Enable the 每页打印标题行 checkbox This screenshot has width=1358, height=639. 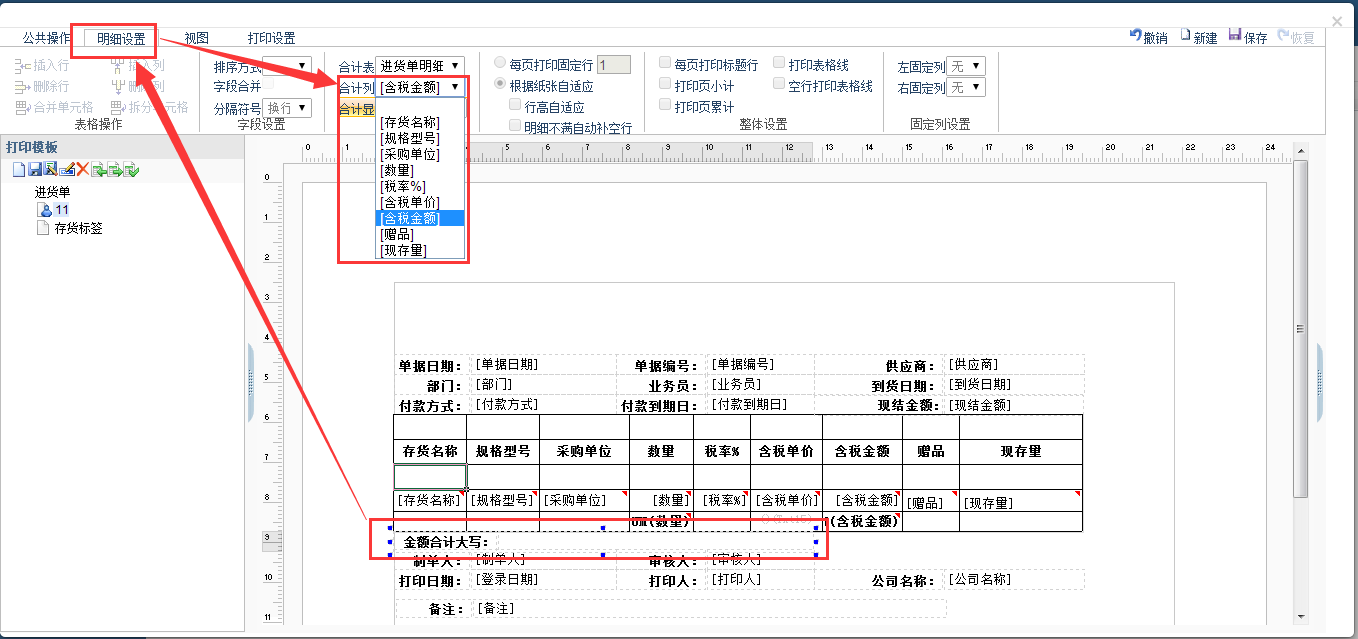coord(665,63)
